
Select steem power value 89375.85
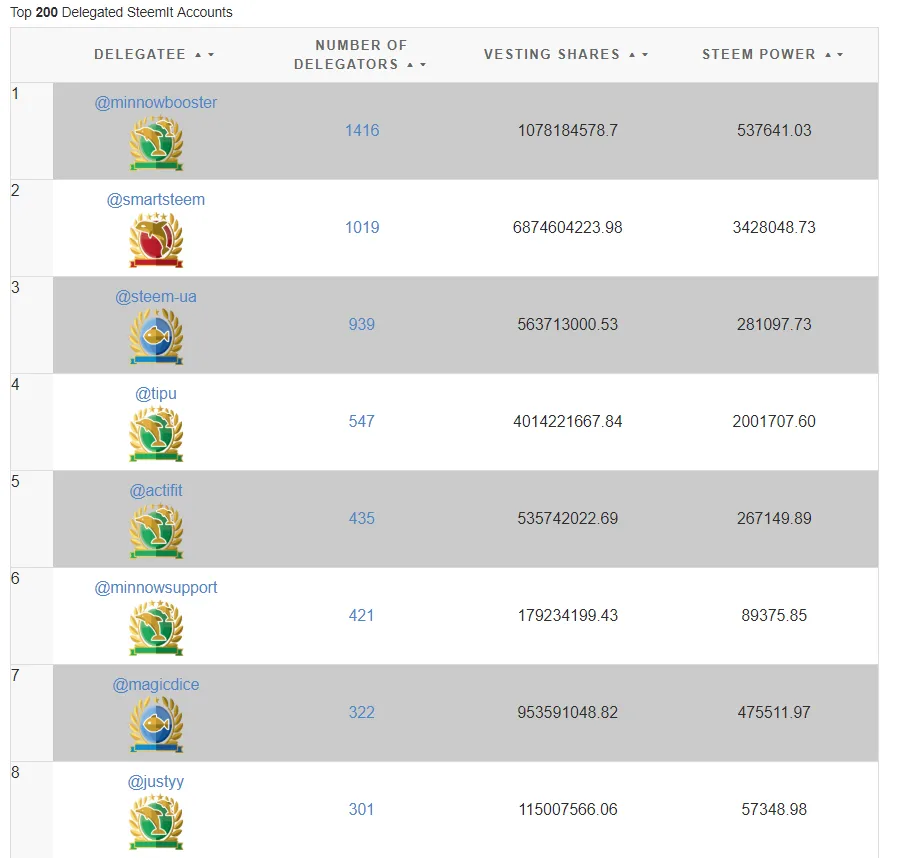774,616
